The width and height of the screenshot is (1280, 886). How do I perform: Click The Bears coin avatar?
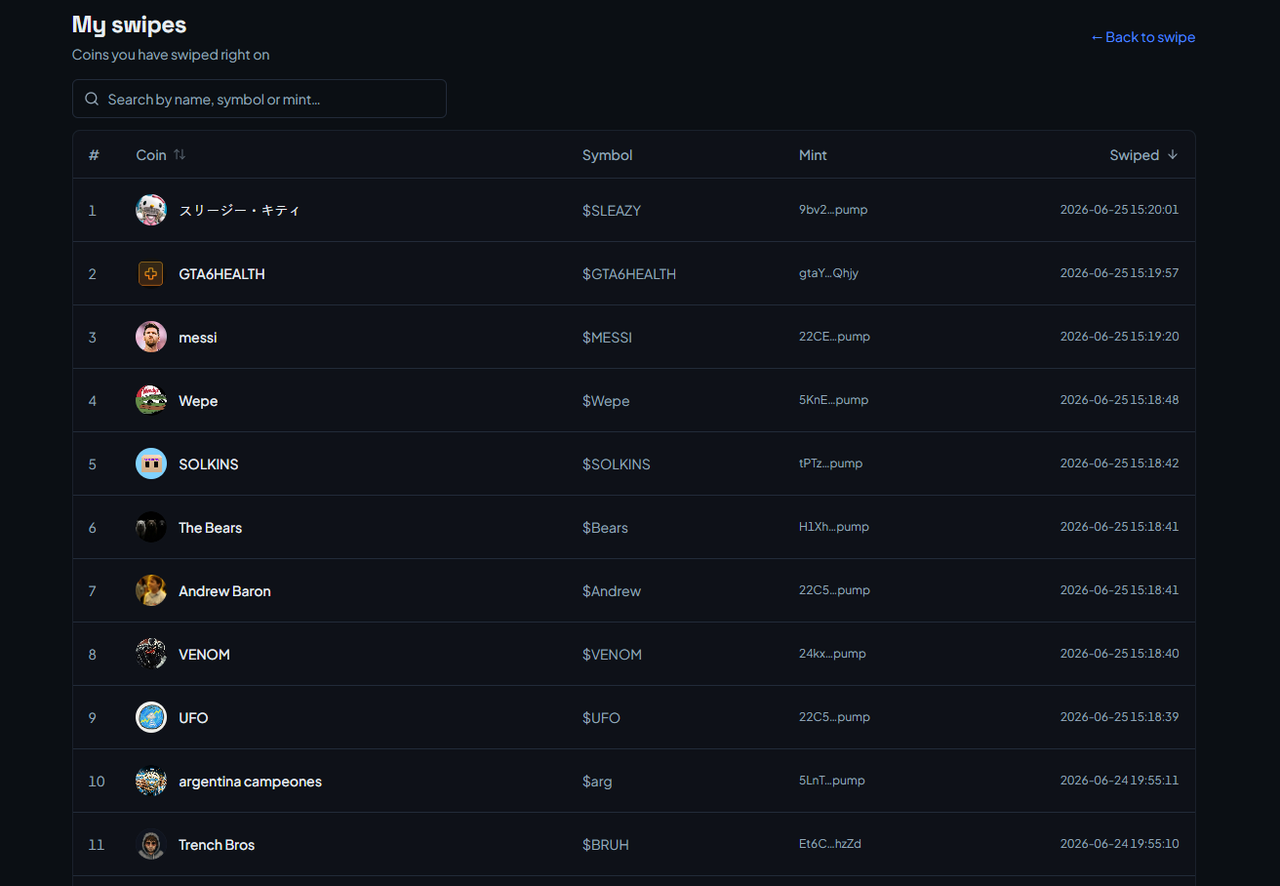click(x=151, y=527)
